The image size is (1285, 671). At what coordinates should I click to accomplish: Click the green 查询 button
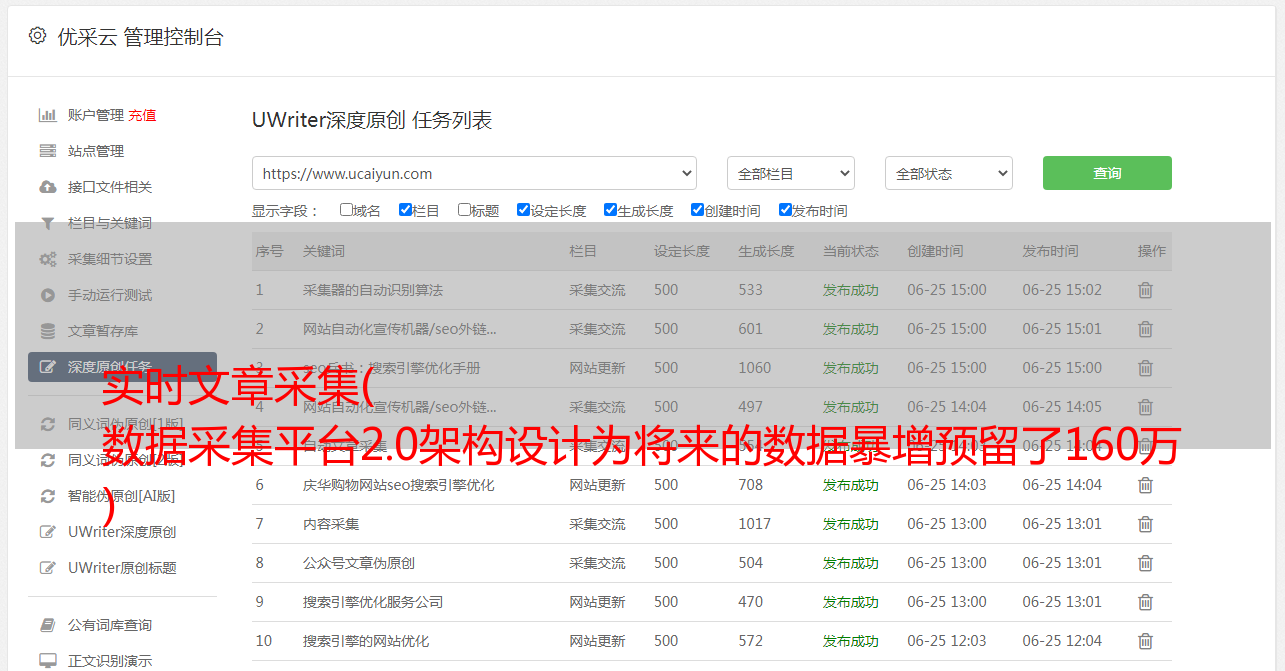pyautogui.click(x=1106, y=173)
